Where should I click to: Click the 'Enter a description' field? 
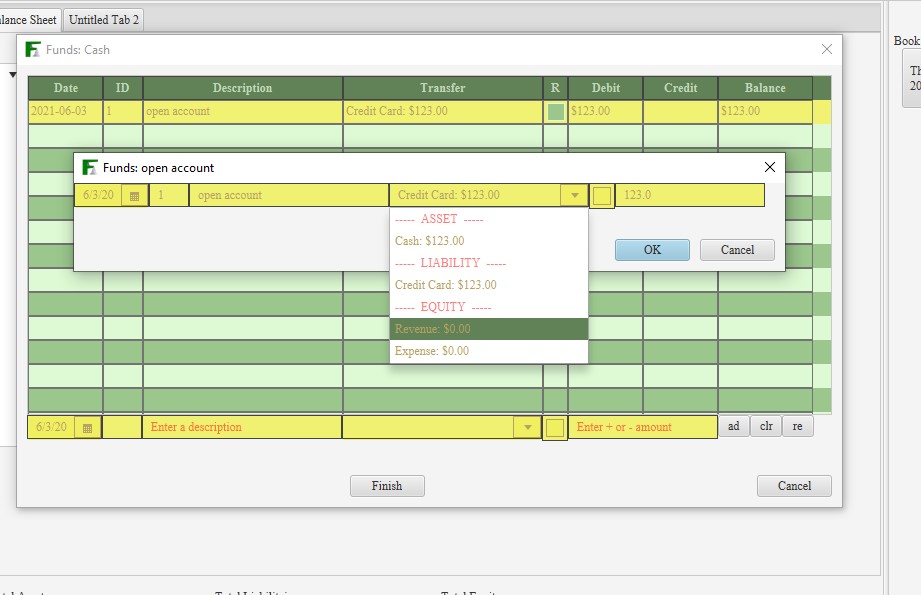pos(241,427)
